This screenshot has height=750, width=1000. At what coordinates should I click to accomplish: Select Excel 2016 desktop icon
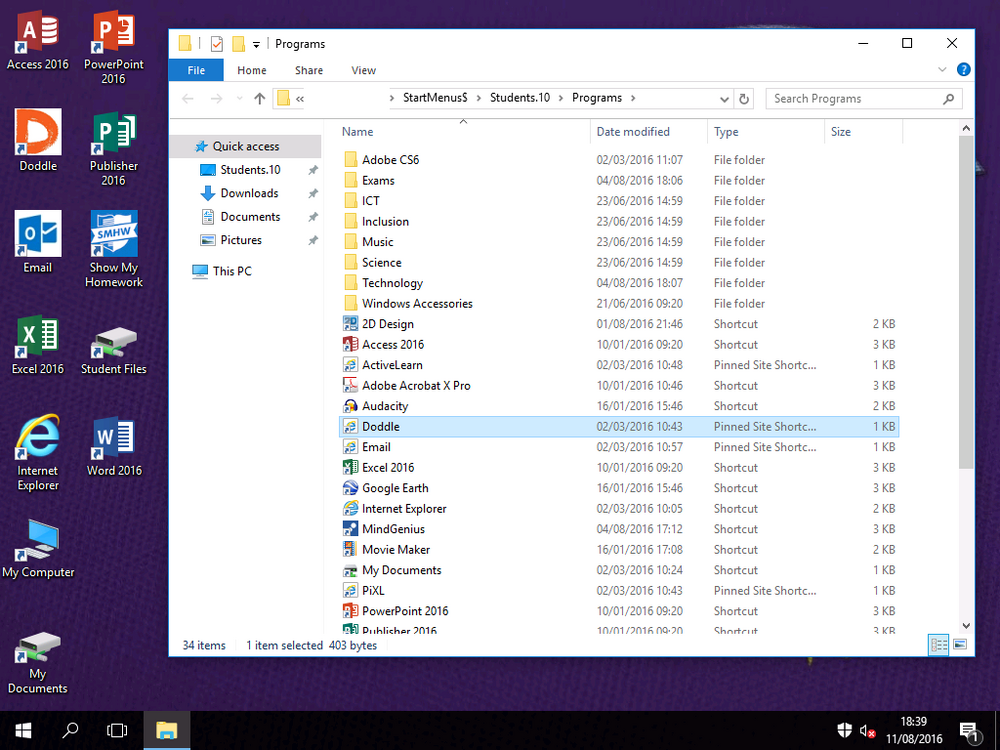coord(38,344)
